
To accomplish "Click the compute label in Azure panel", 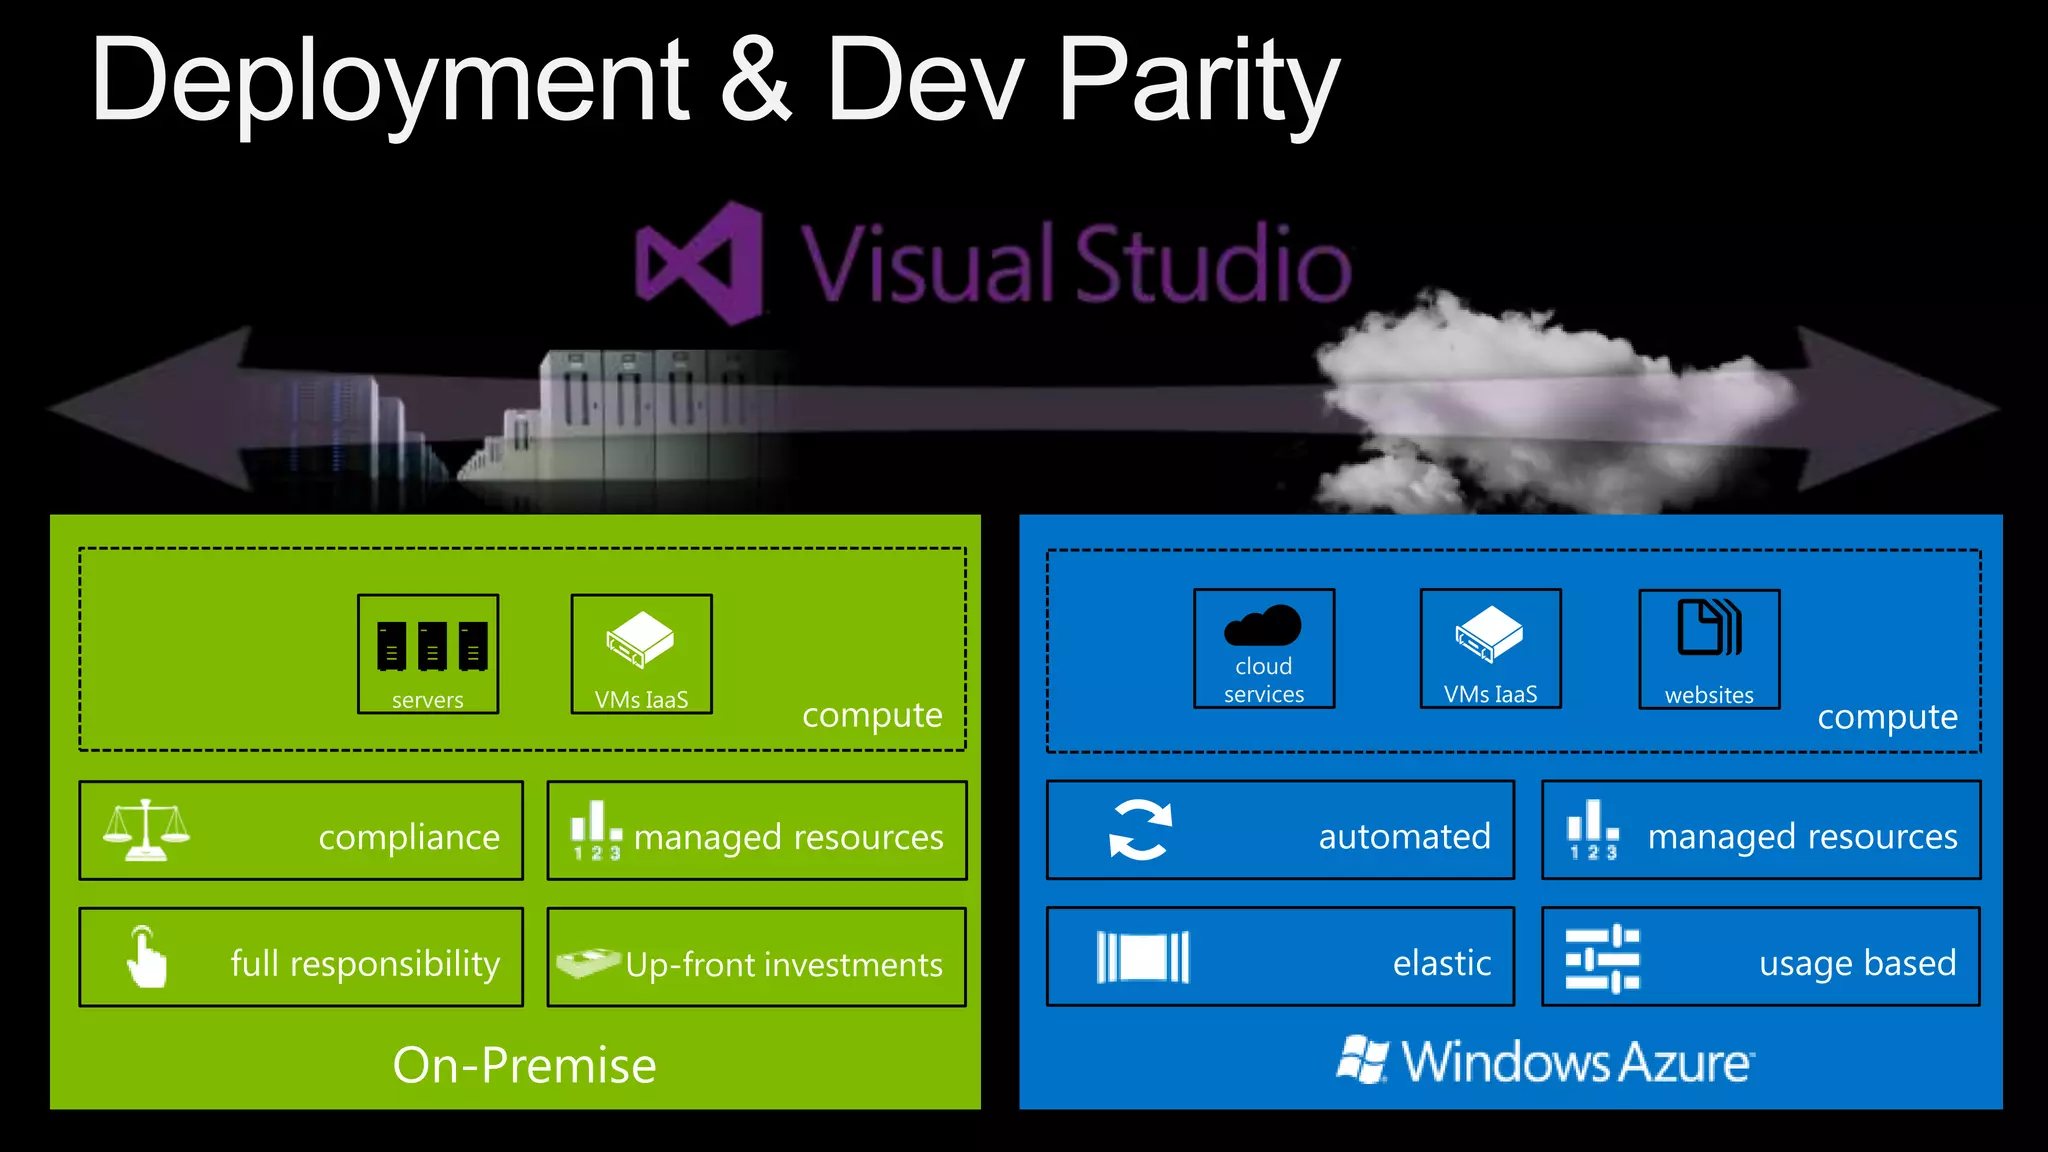I will (1887, 717).
